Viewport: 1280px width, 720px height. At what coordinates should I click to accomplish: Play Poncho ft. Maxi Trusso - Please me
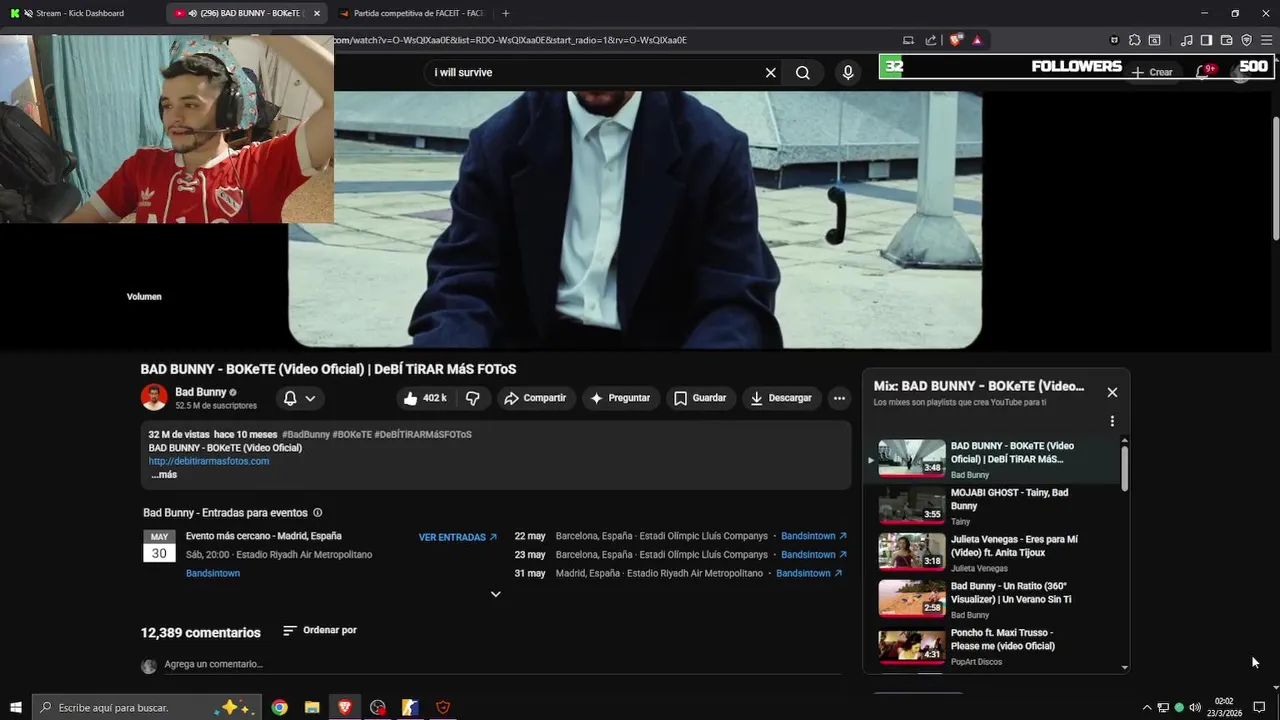pos(994,647)
